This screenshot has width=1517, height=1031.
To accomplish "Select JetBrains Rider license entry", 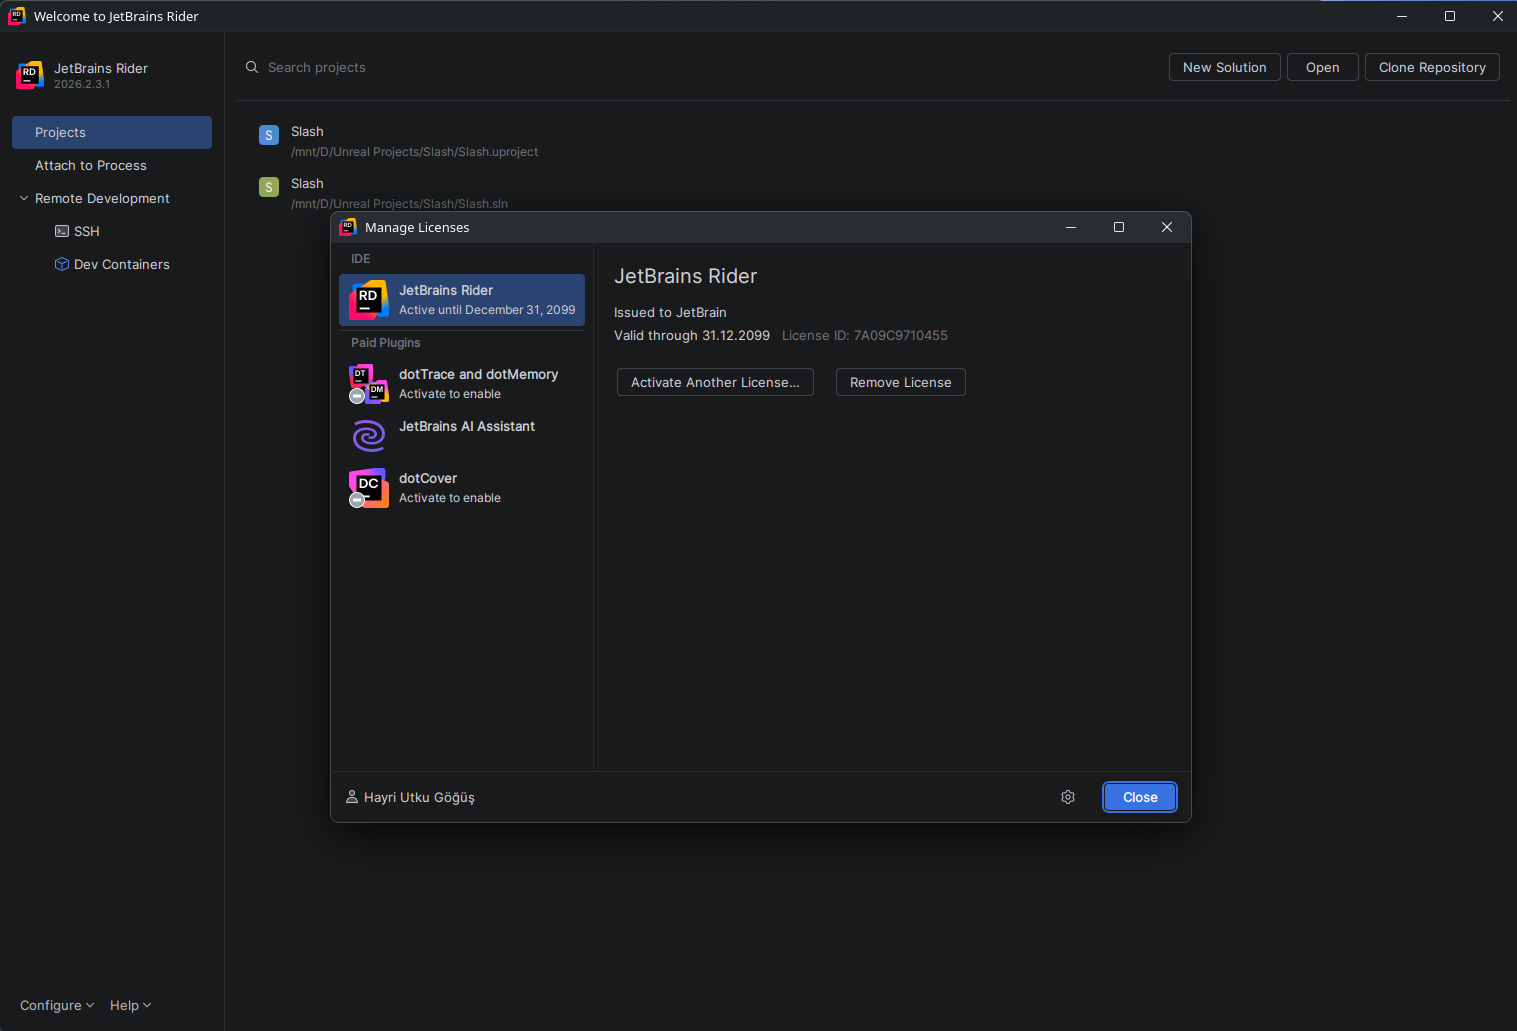I will coord(462,300).
